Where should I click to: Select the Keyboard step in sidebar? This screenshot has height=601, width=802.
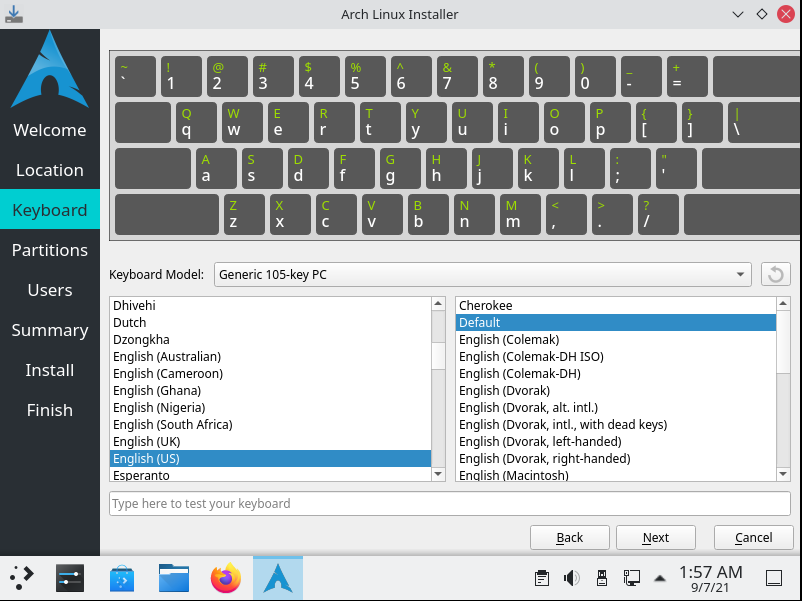[50, 210]
